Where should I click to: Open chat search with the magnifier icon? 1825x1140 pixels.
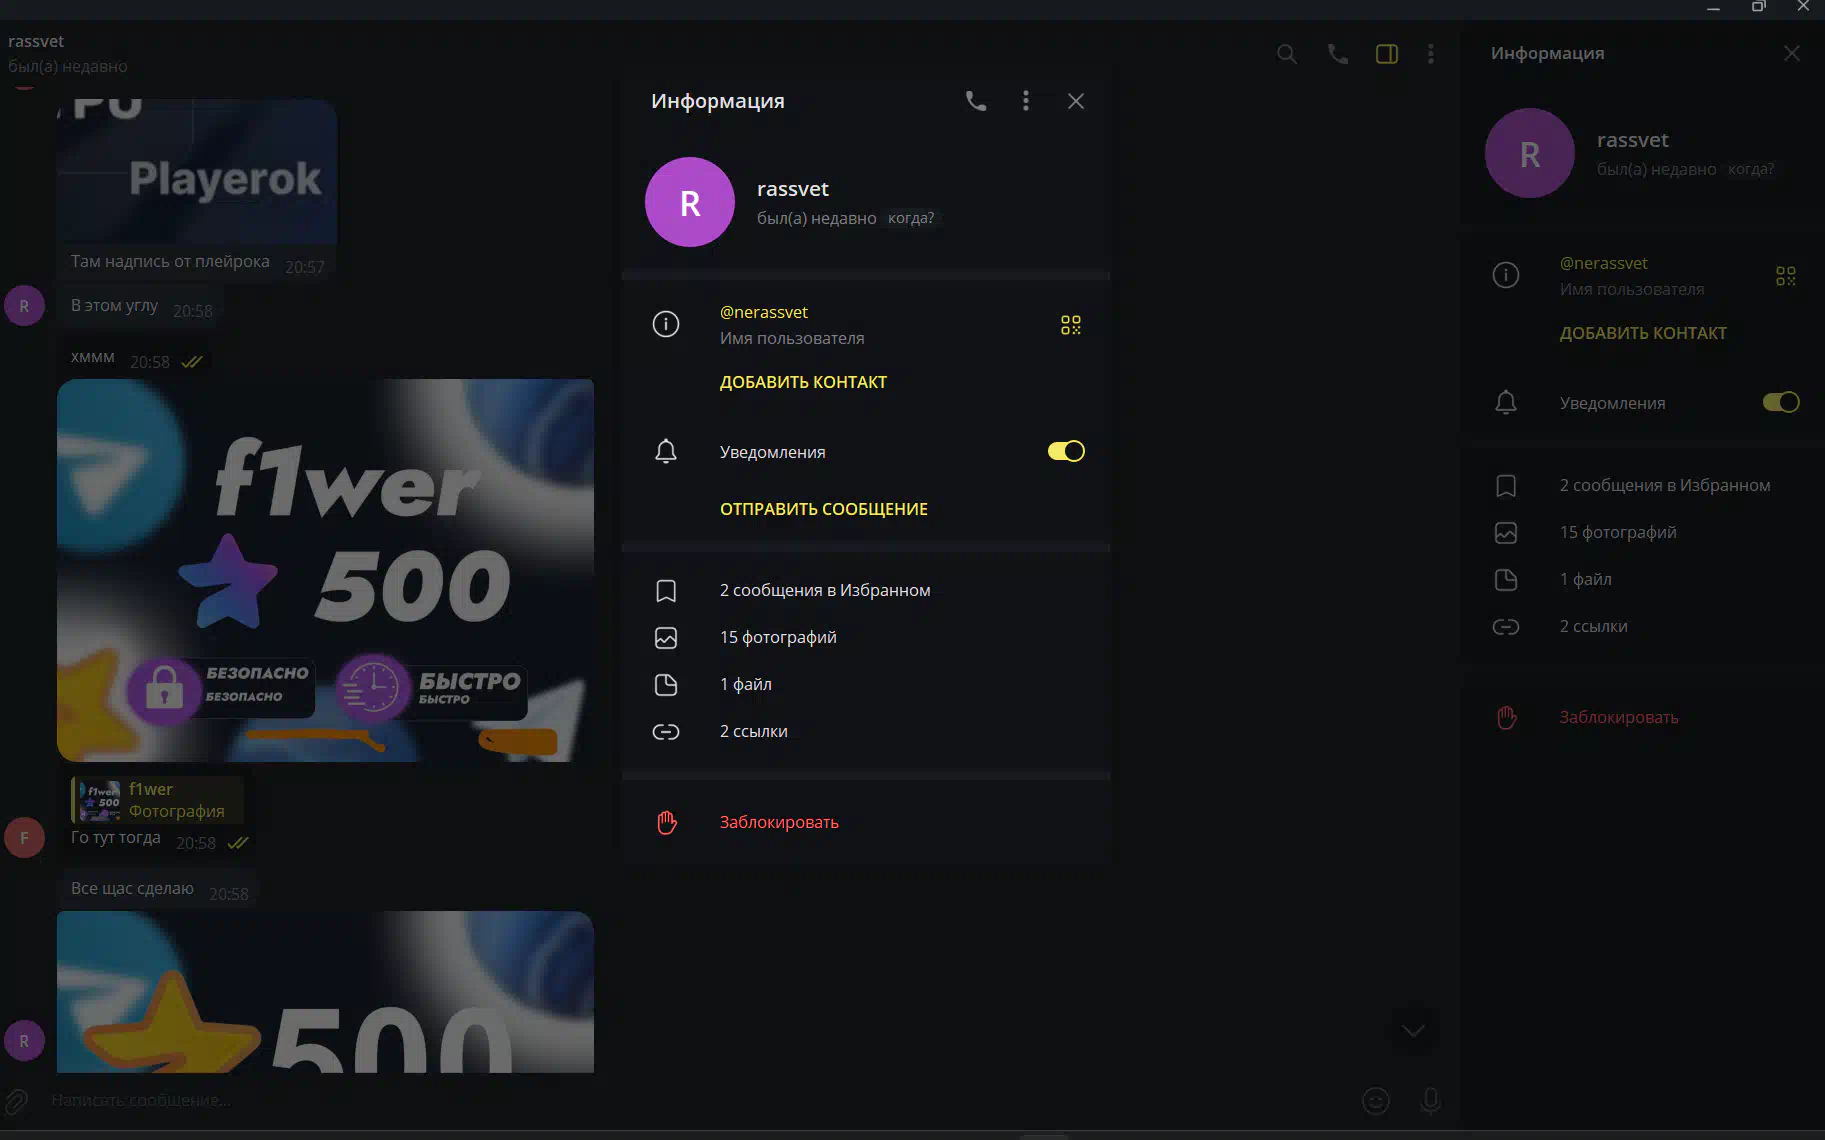[1287, 54]
